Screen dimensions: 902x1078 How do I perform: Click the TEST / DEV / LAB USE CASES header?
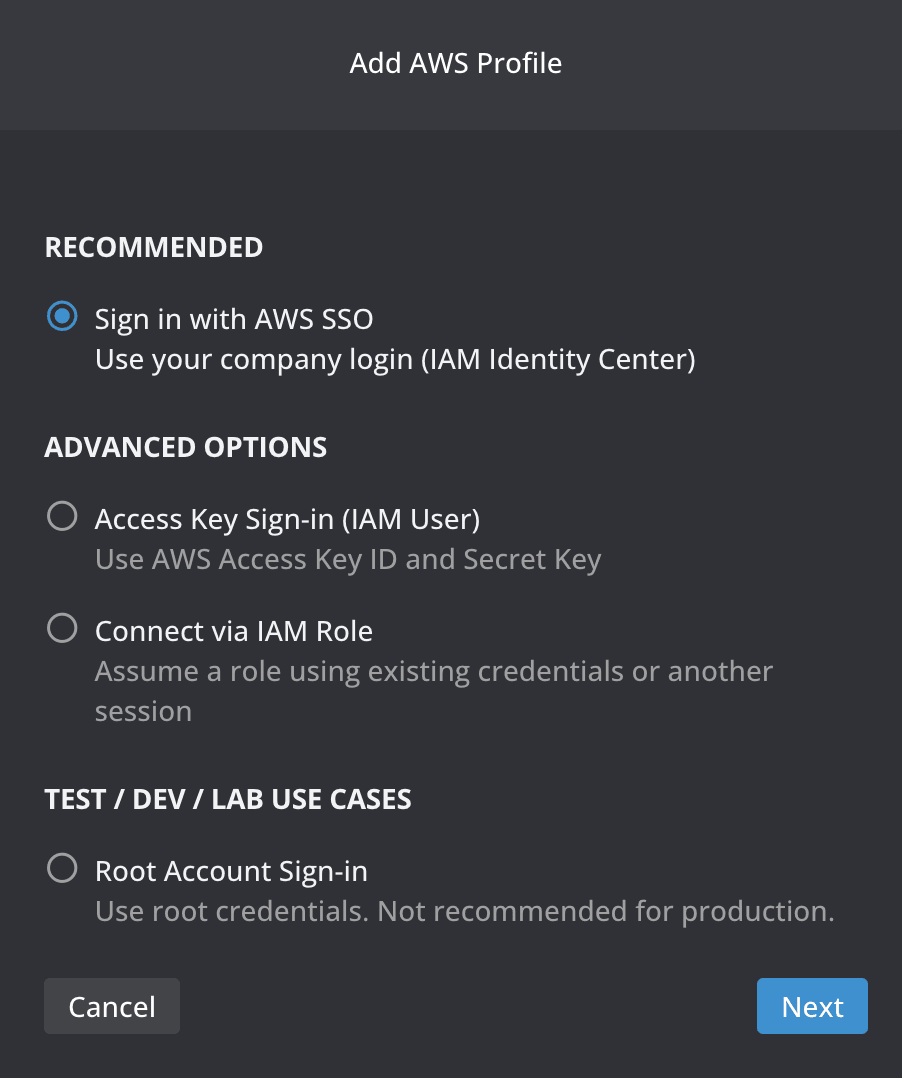click(x=227, y=799)
